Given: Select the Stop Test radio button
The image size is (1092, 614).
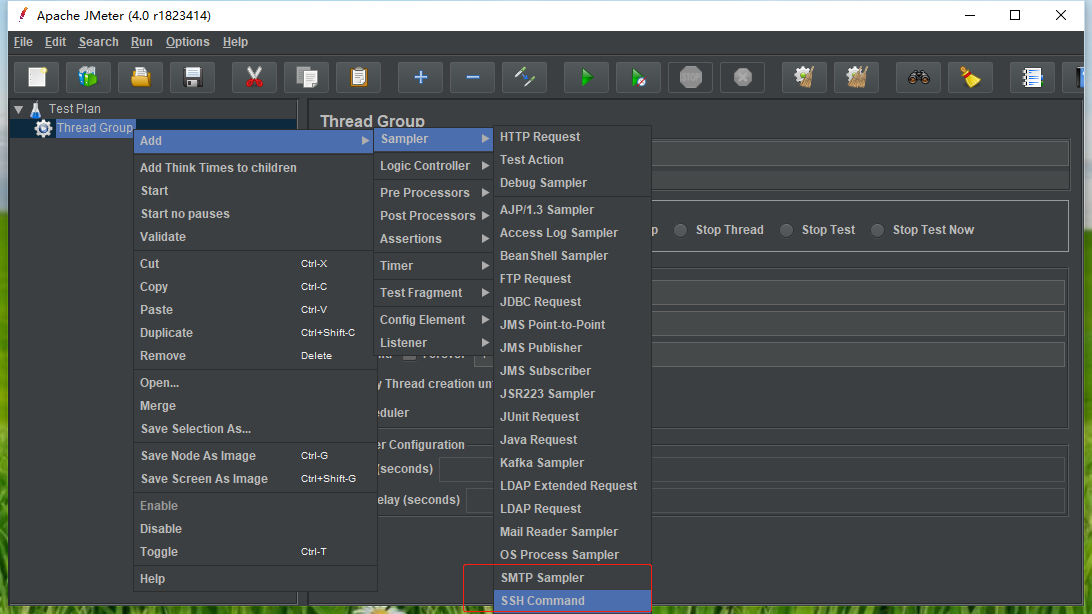Looking at the screenshot, I should [x=786, y=229].
